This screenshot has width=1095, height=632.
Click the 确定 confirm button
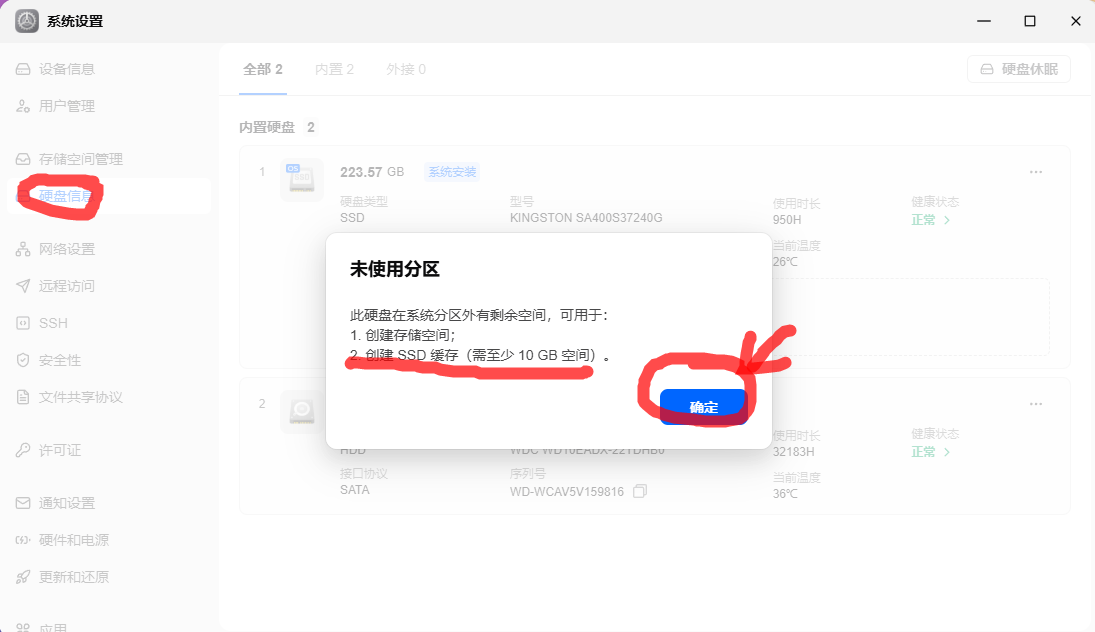click(703, 406)
